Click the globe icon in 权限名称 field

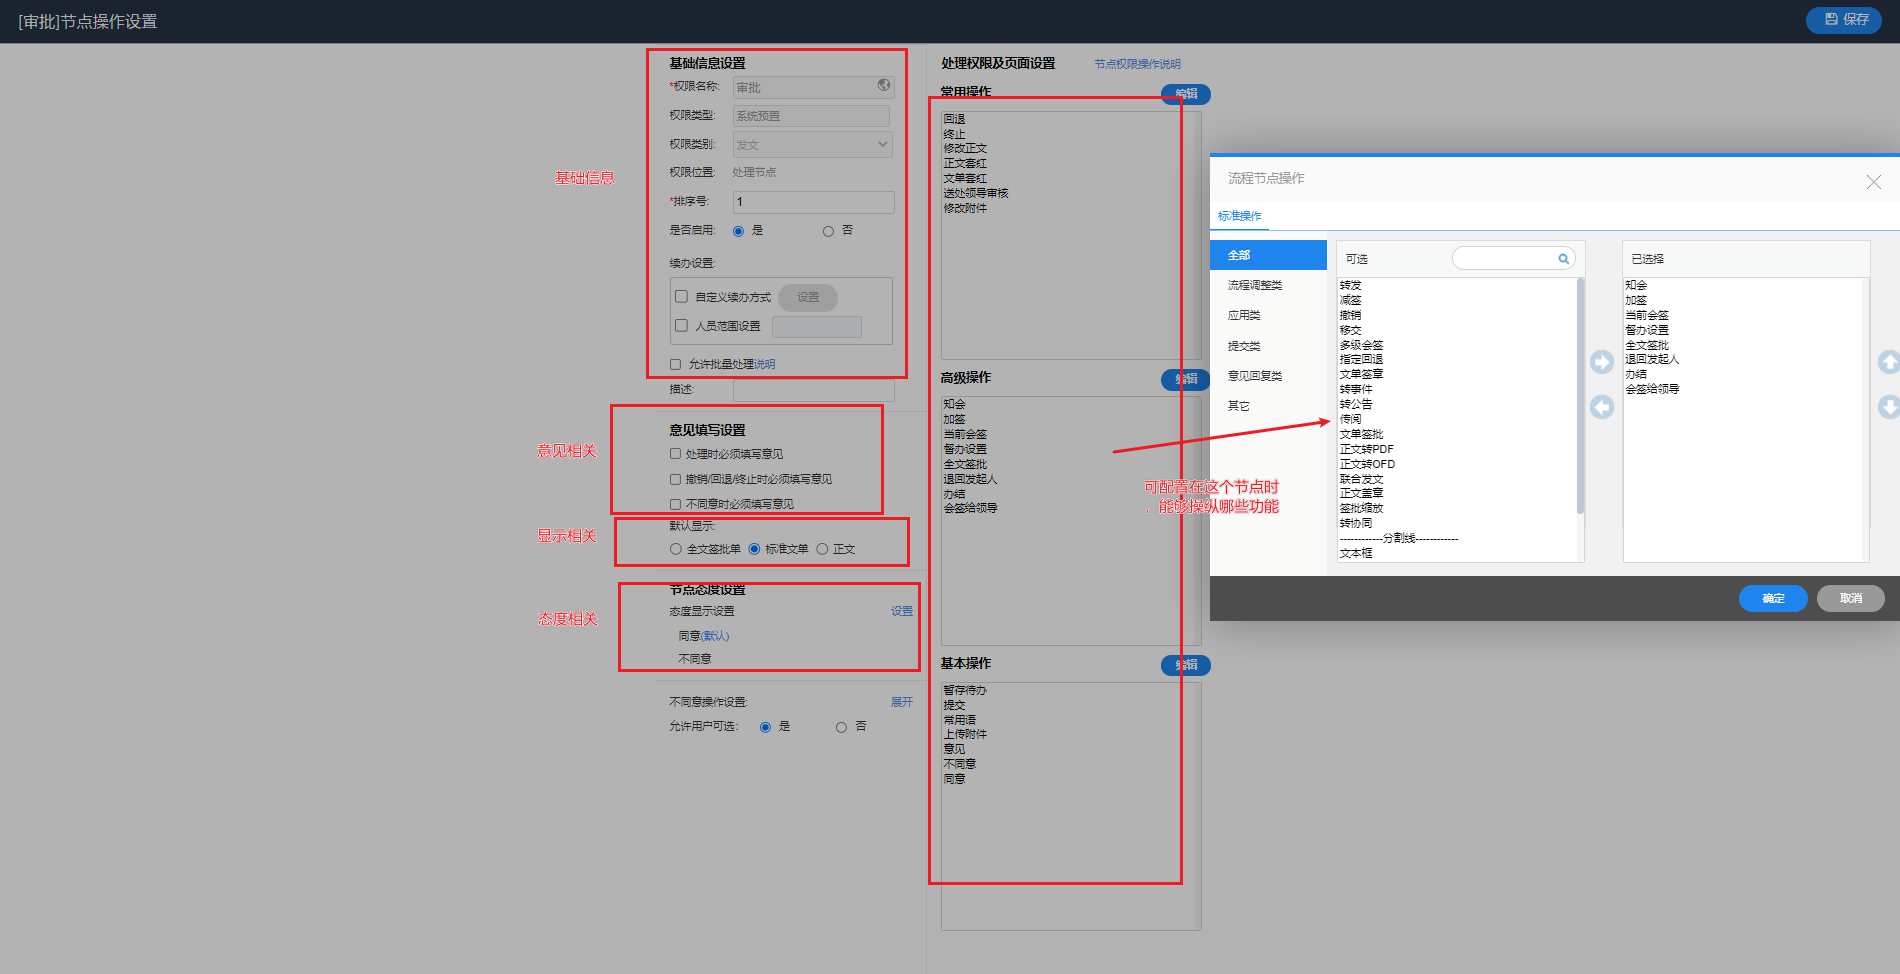pyautogui.click(x=883, y=86)
